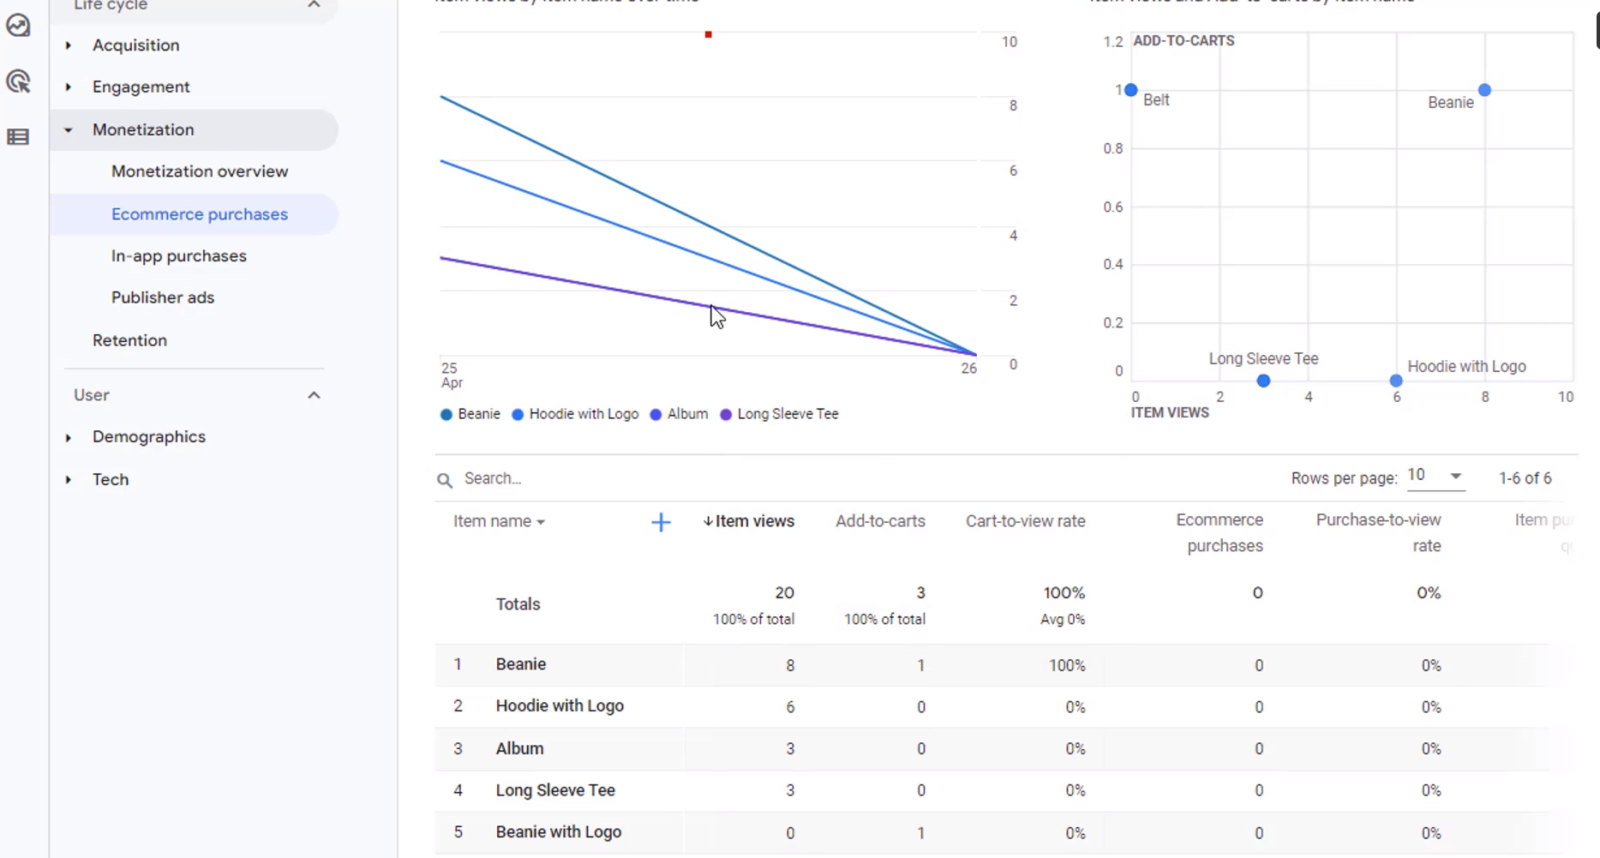Expand the Engagement section
This screenshot has width=1600, height=858.
click(68, 87)
